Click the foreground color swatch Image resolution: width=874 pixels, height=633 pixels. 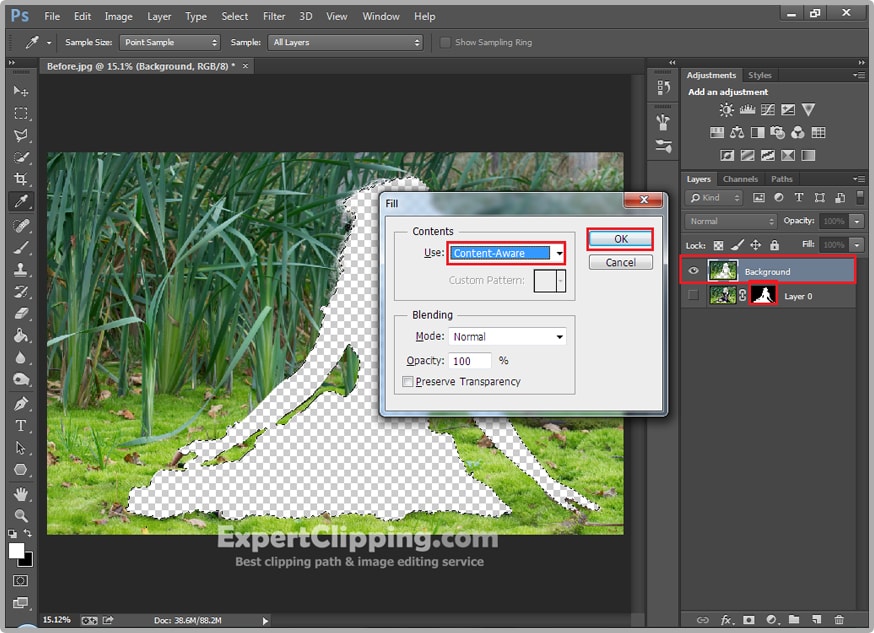[x=17, y=551]
